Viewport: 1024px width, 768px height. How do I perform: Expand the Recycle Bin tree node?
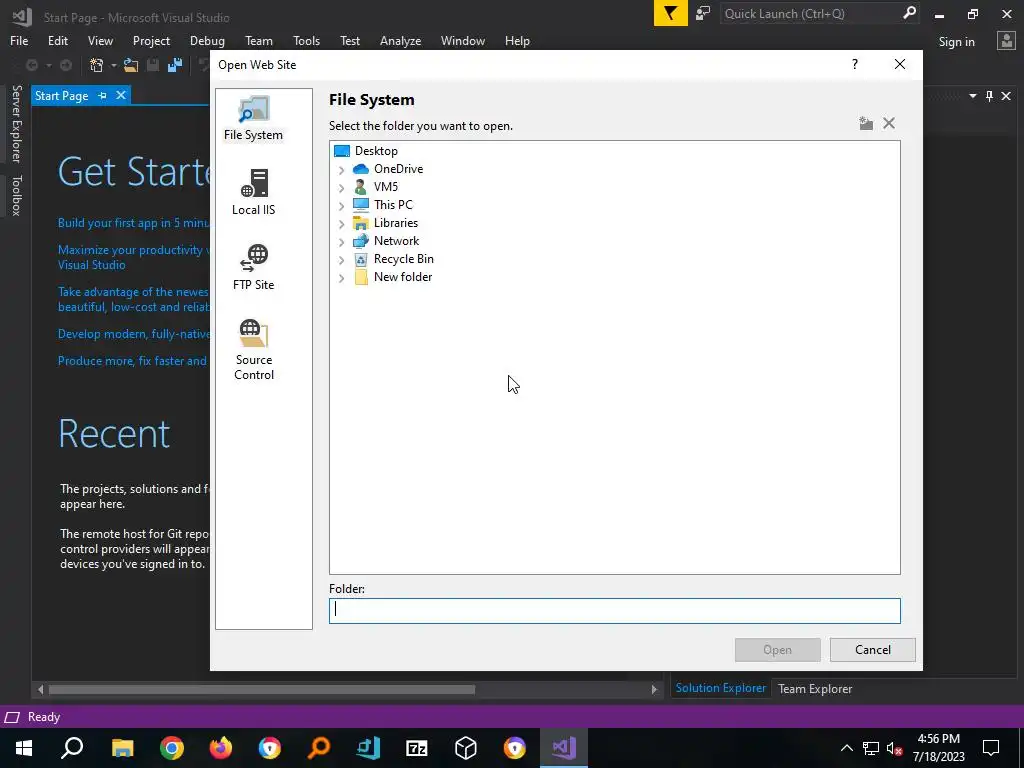tap(341, 260)
